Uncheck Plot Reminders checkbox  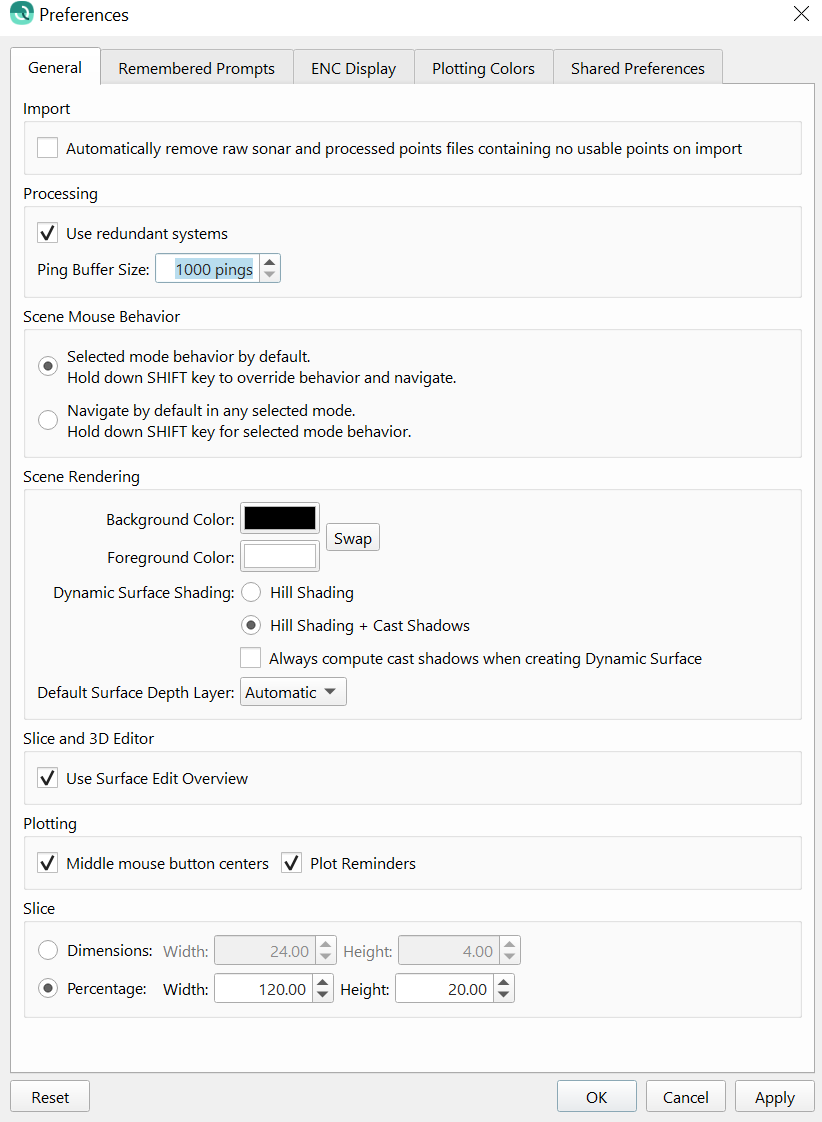[x=292, y=863]
